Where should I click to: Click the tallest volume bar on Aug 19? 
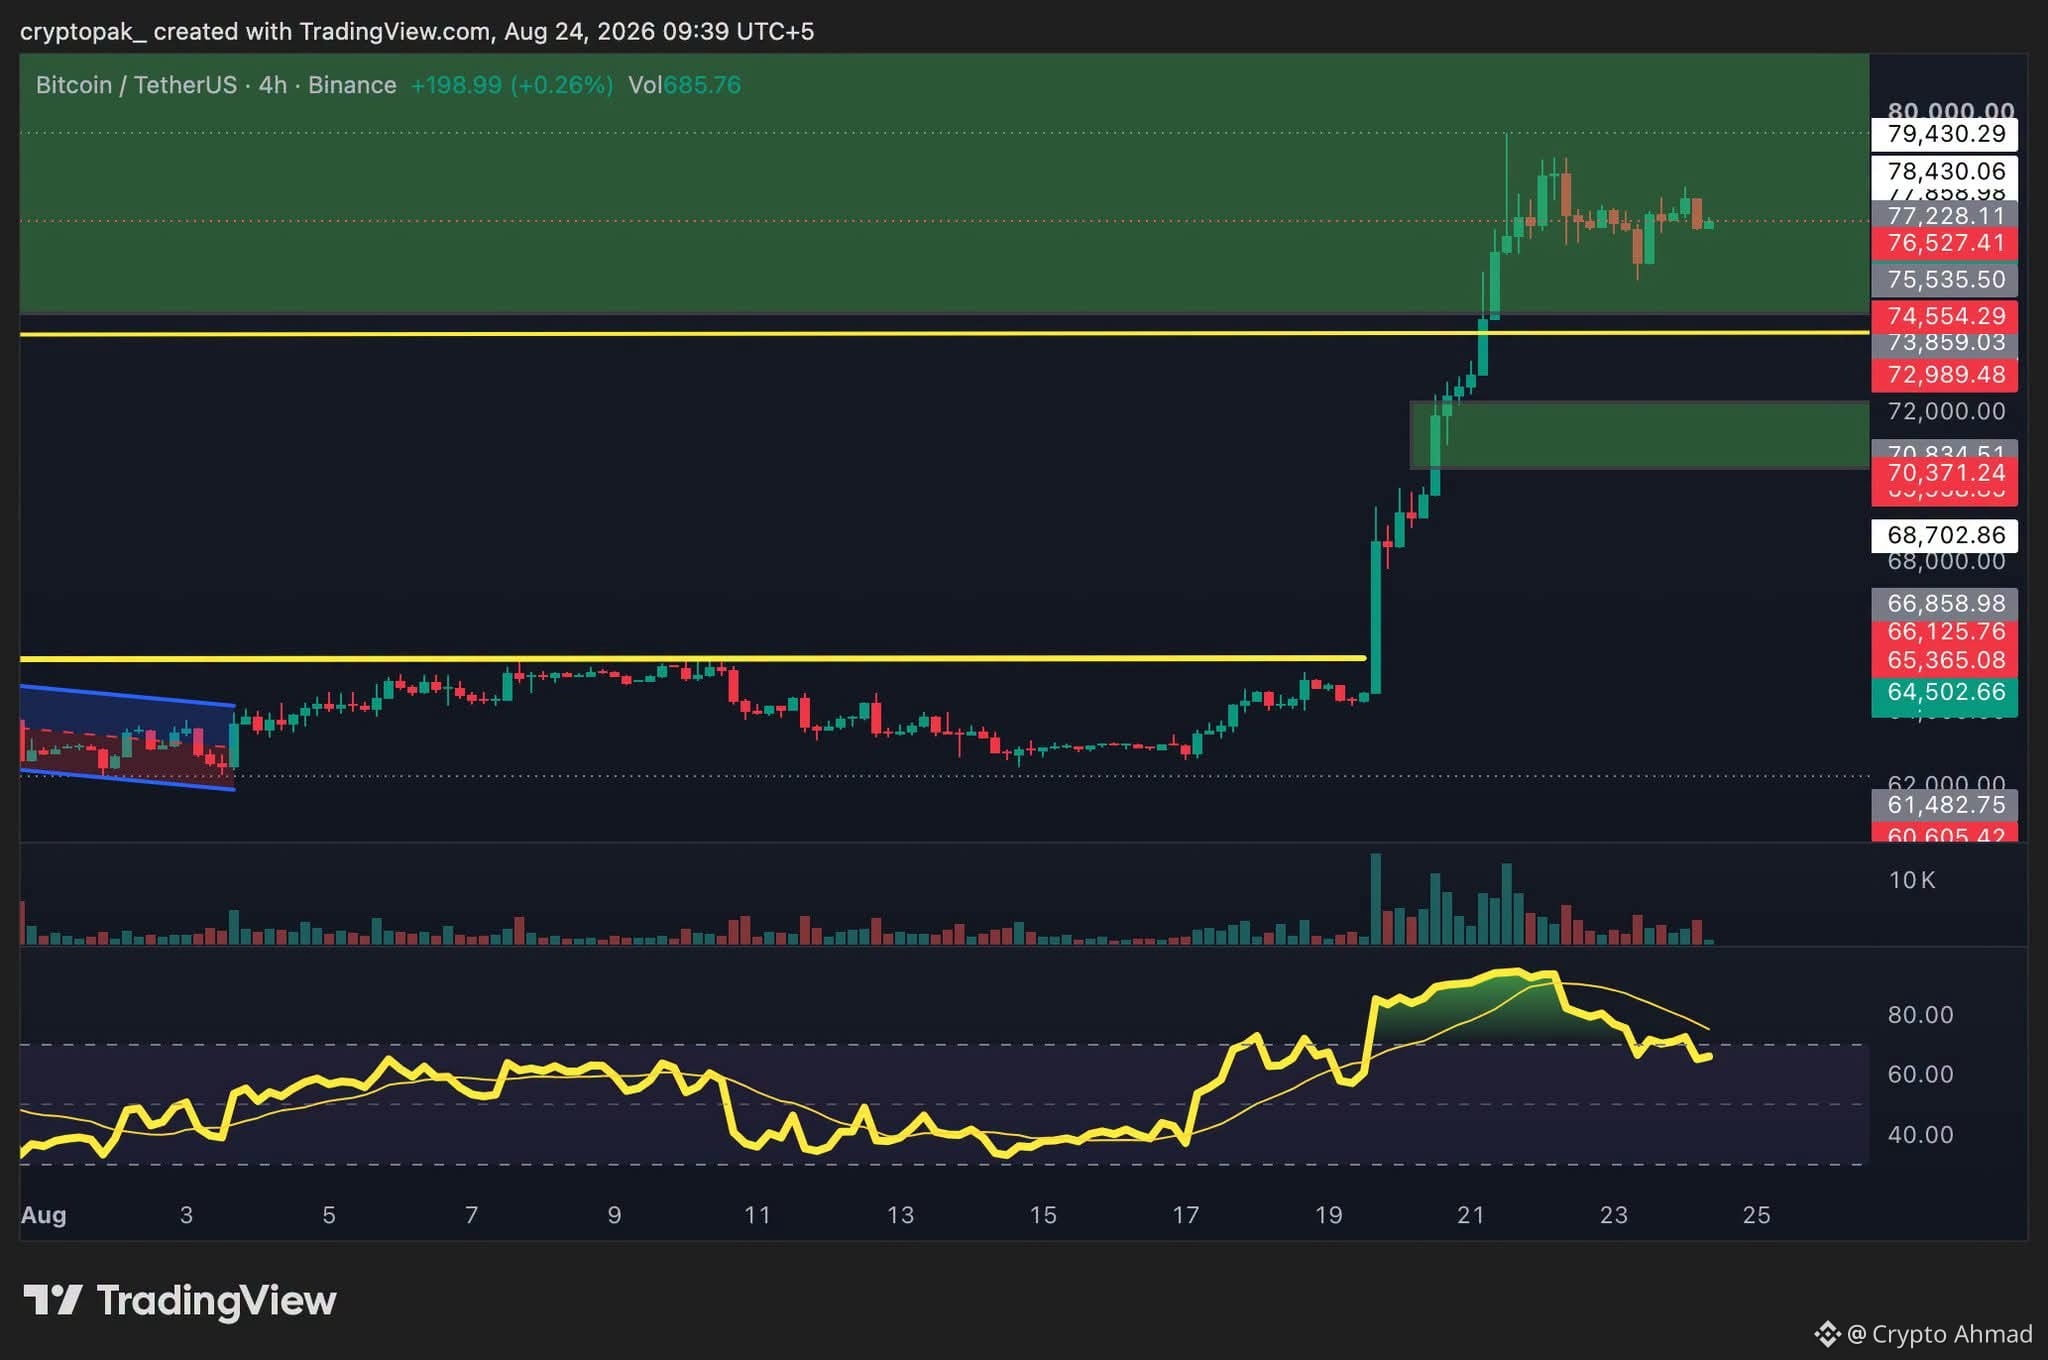pyautogui.click(x=1376, y=899)
